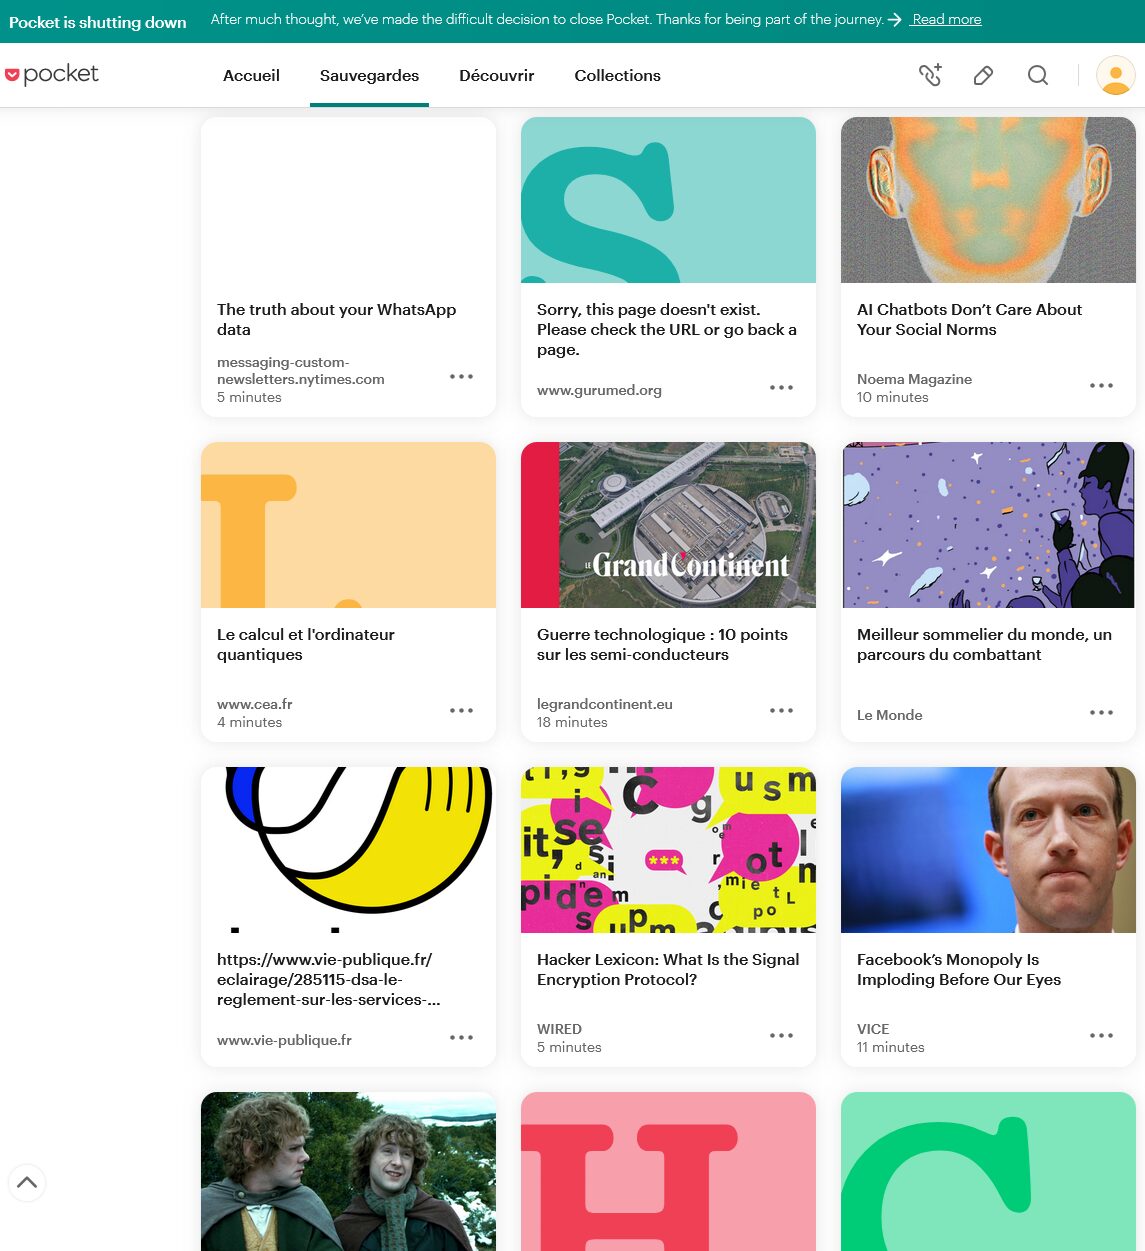
Task: Open the add-a-save icon in header
Action: [930, 75]
